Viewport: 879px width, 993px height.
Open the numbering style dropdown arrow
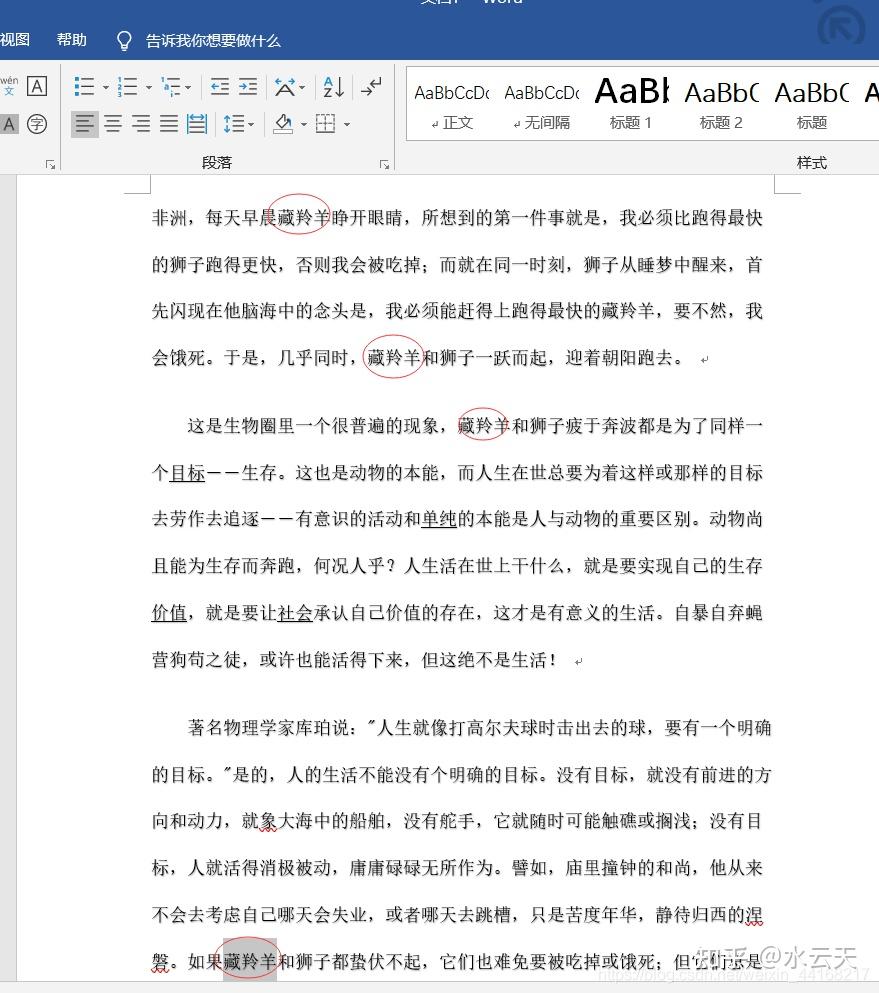[149, 87]
